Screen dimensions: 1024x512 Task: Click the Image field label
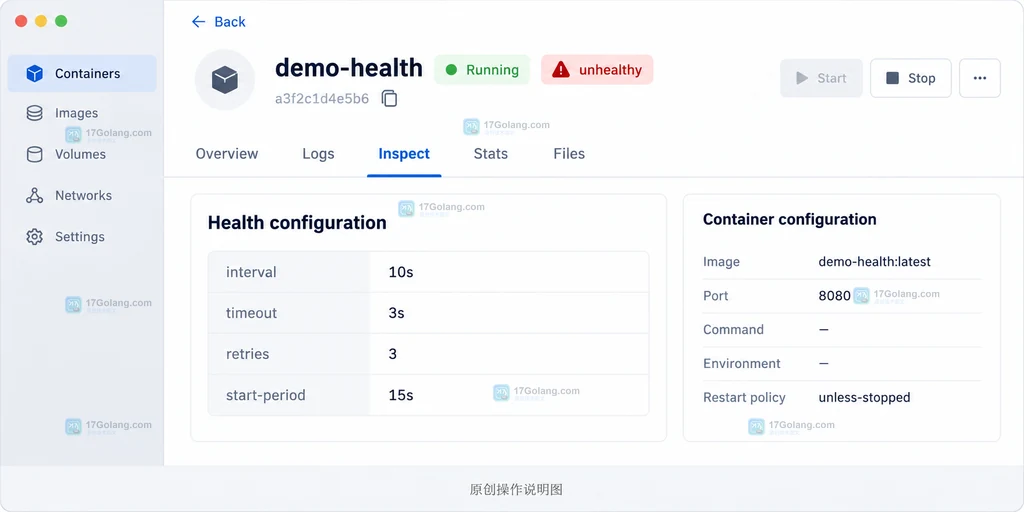722,261
